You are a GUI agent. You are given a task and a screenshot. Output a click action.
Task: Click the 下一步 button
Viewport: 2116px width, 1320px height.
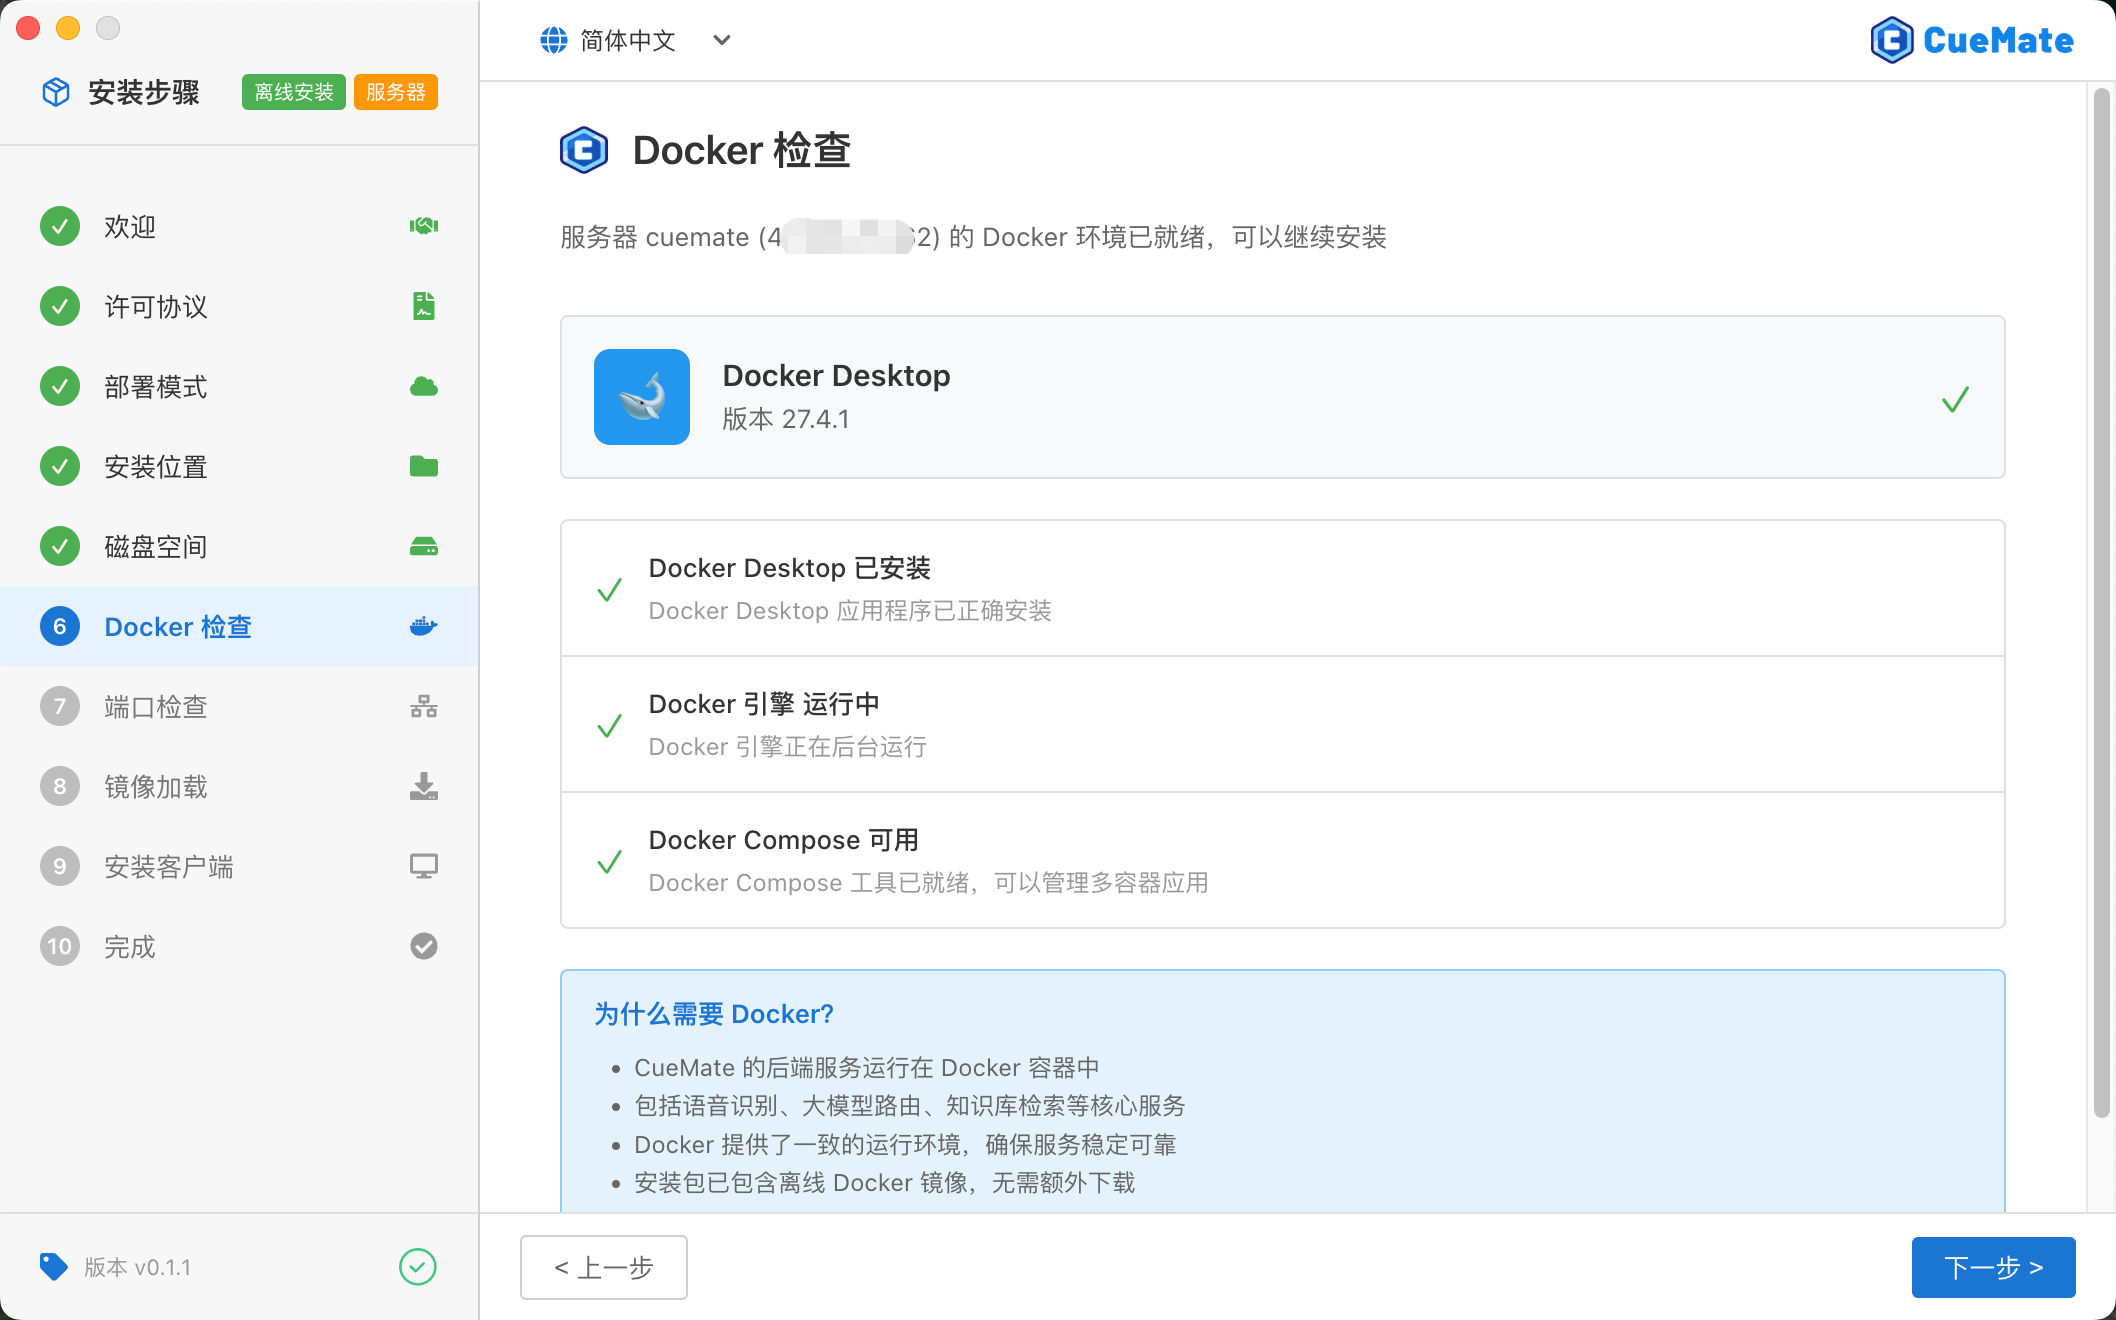[1992, 1267]
